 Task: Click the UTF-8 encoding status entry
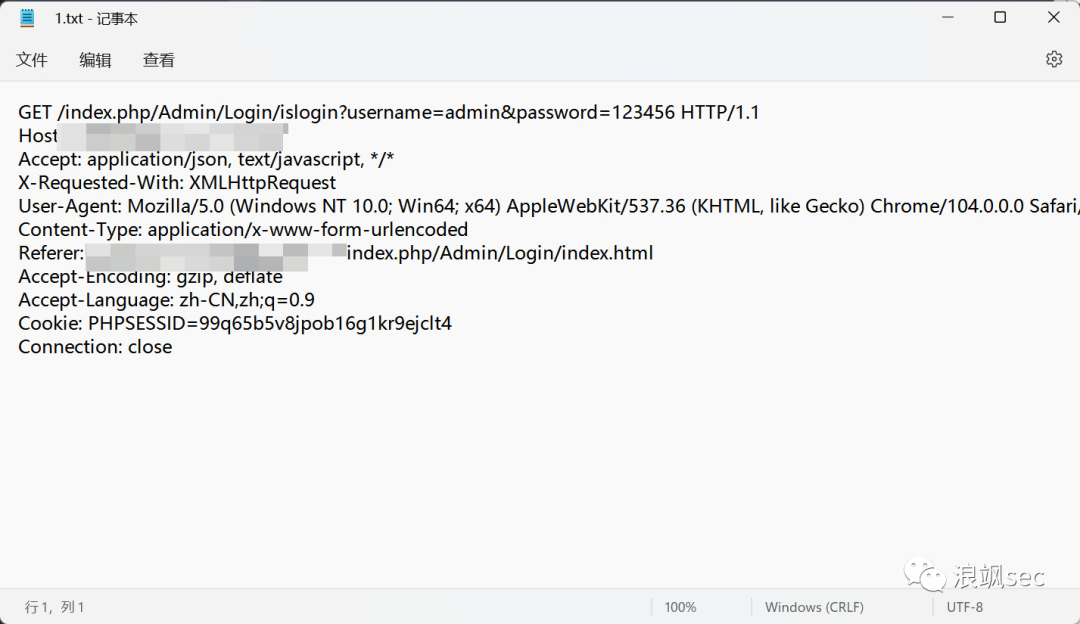tap(964, 607)
